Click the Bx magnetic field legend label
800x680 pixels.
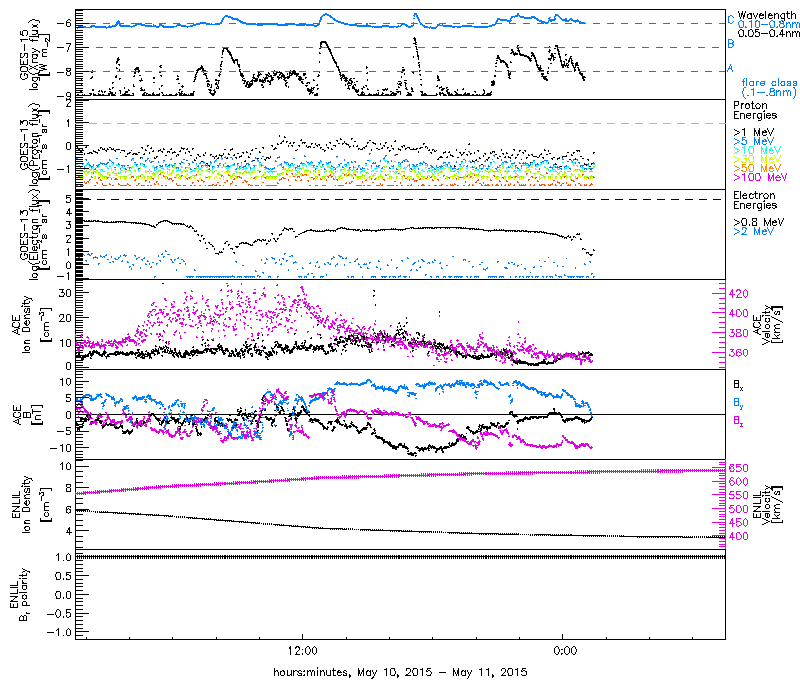pyautogui.click(x=738, y=385)
